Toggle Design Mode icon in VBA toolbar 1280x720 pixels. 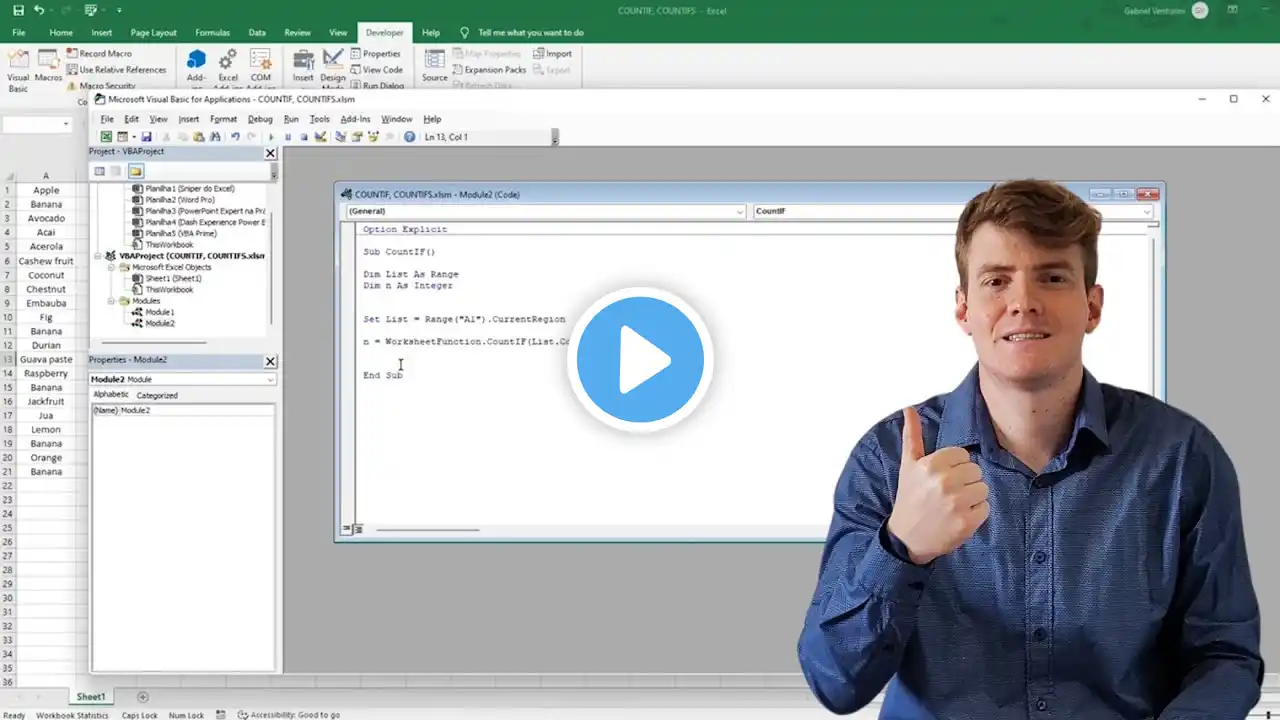pyautogui.click(x=320, y=137)
